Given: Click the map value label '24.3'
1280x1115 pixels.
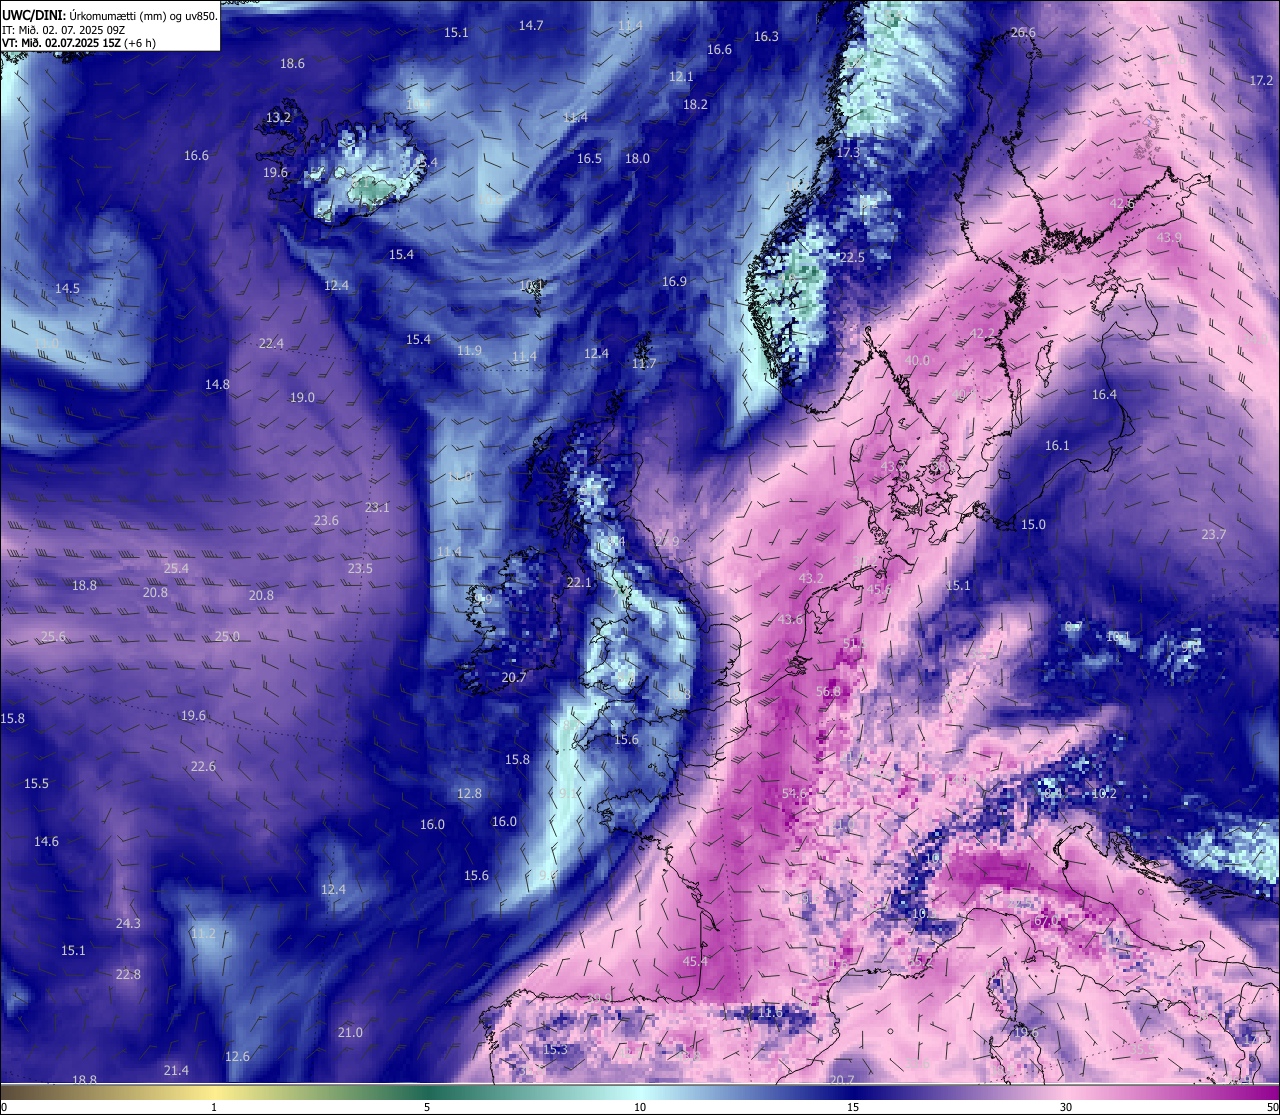Looking at the screenshot, I should point(128,923).
